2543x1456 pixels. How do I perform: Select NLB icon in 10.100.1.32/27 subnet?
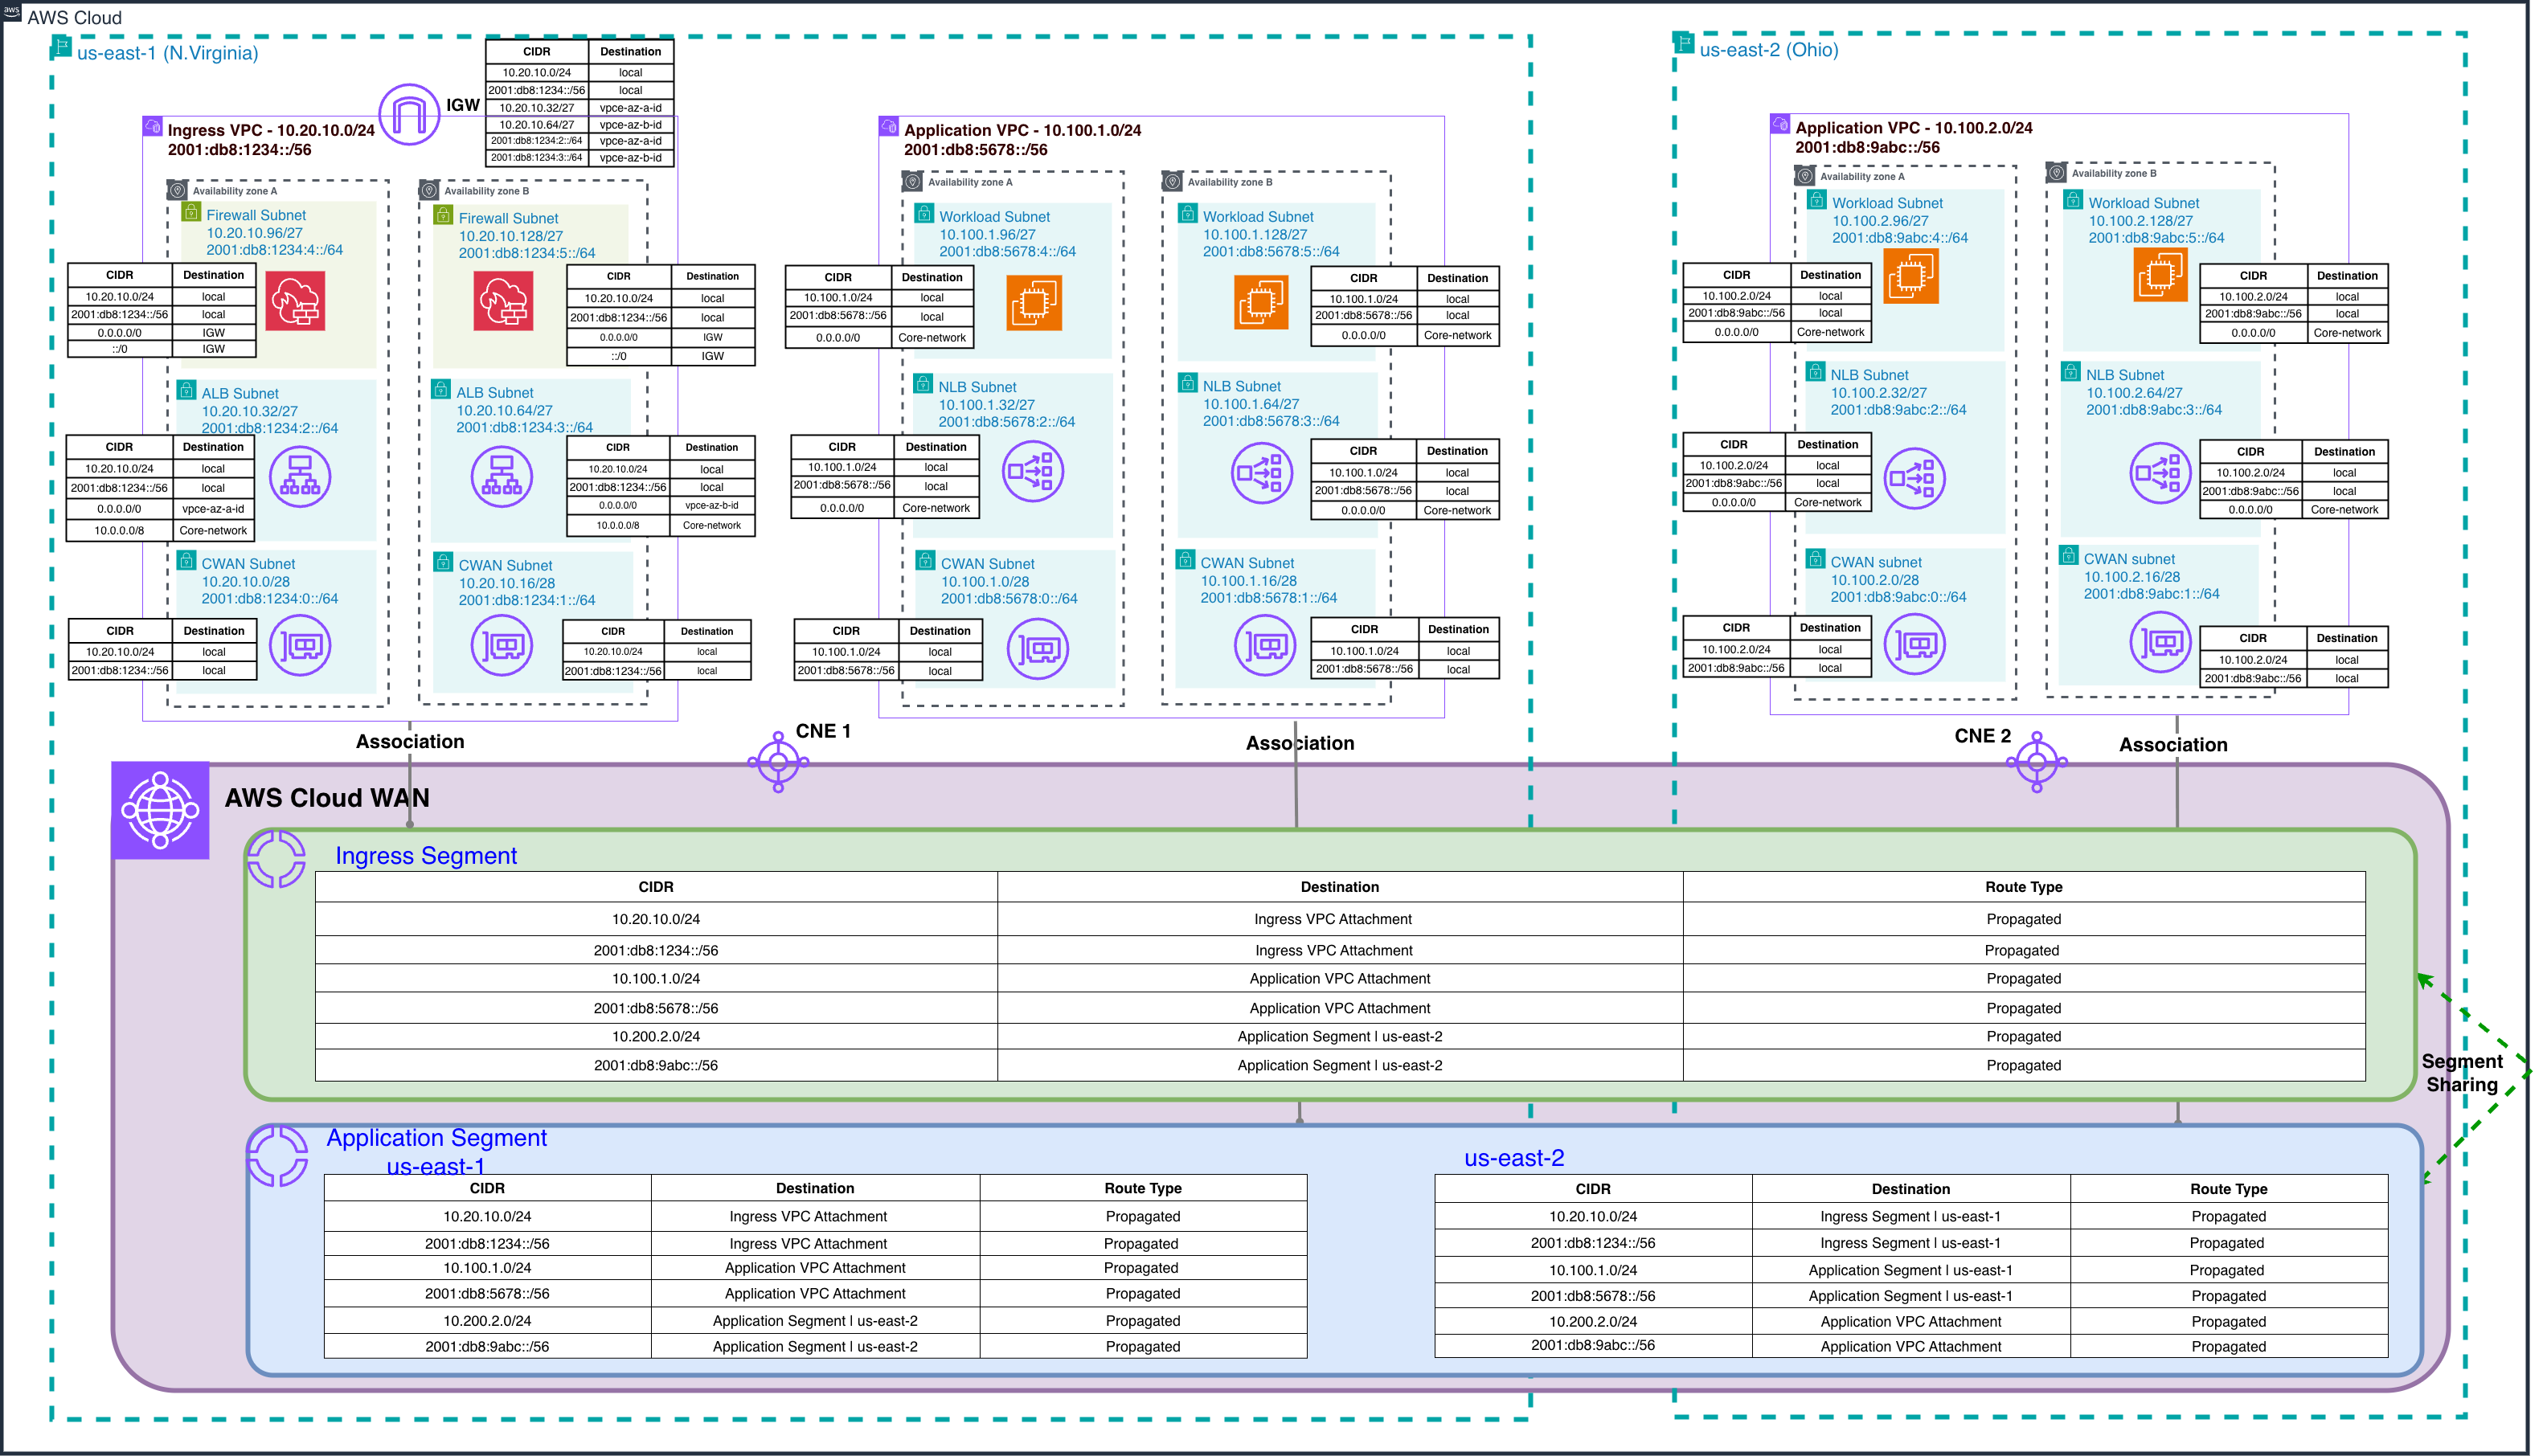[1033, 472]
